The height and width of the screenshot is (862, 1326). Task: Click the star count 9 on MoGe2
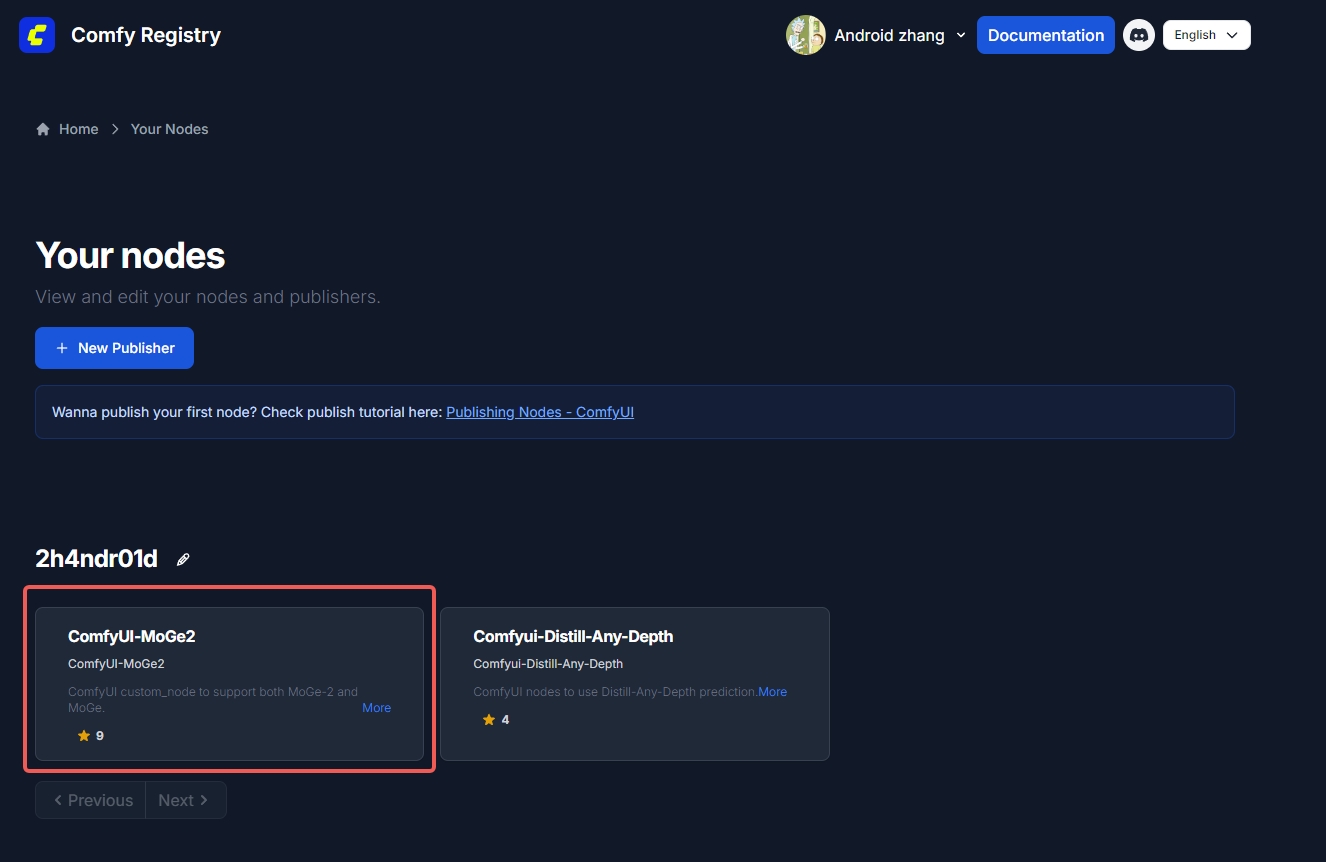(x=100, y=736)
